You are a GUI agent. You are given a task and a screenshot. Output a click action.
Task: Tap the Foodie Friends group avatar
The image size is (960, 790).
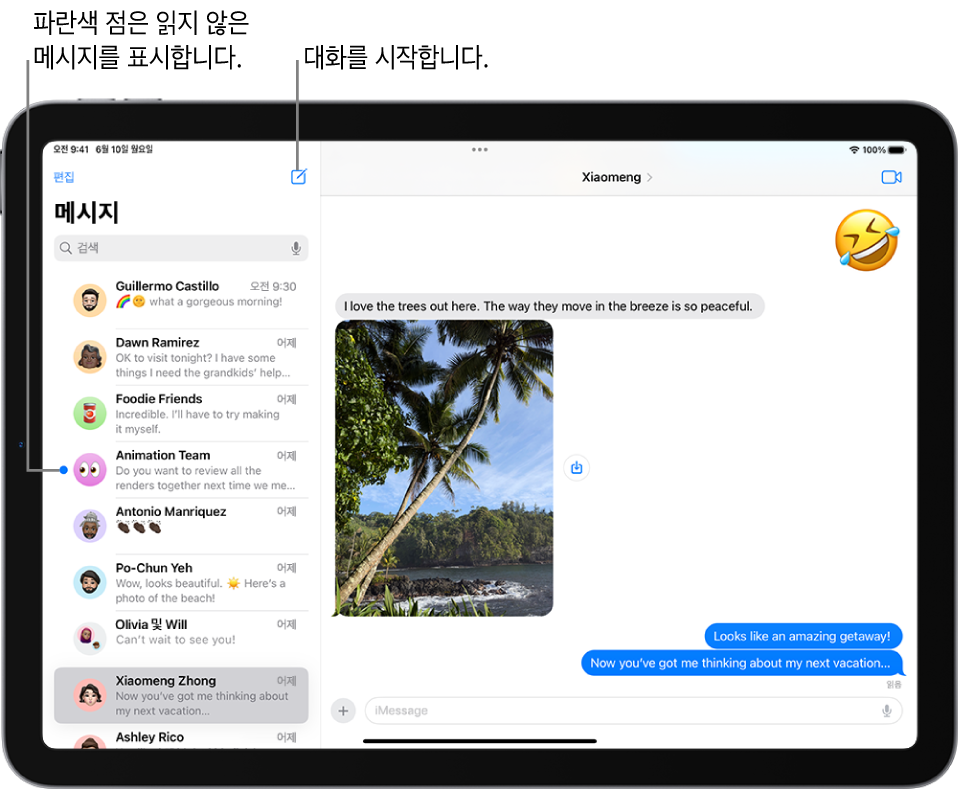[x=90, y=413]
